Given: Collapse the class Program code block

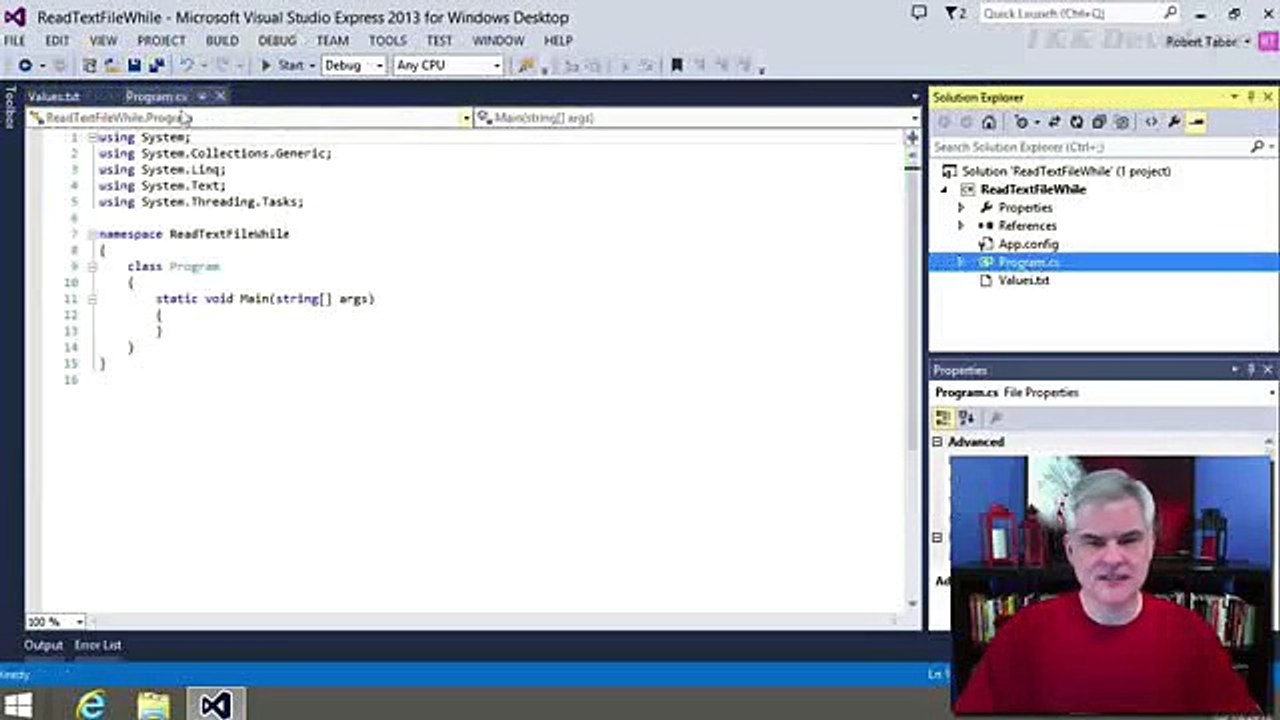Looking at the screenshot, I should [x=92, y=266].
